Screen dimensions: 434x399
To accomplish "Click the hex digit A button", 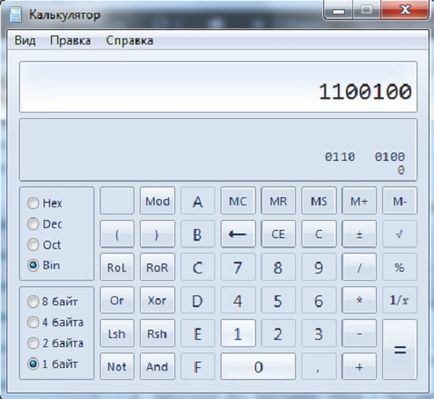I will pos(198,201).
